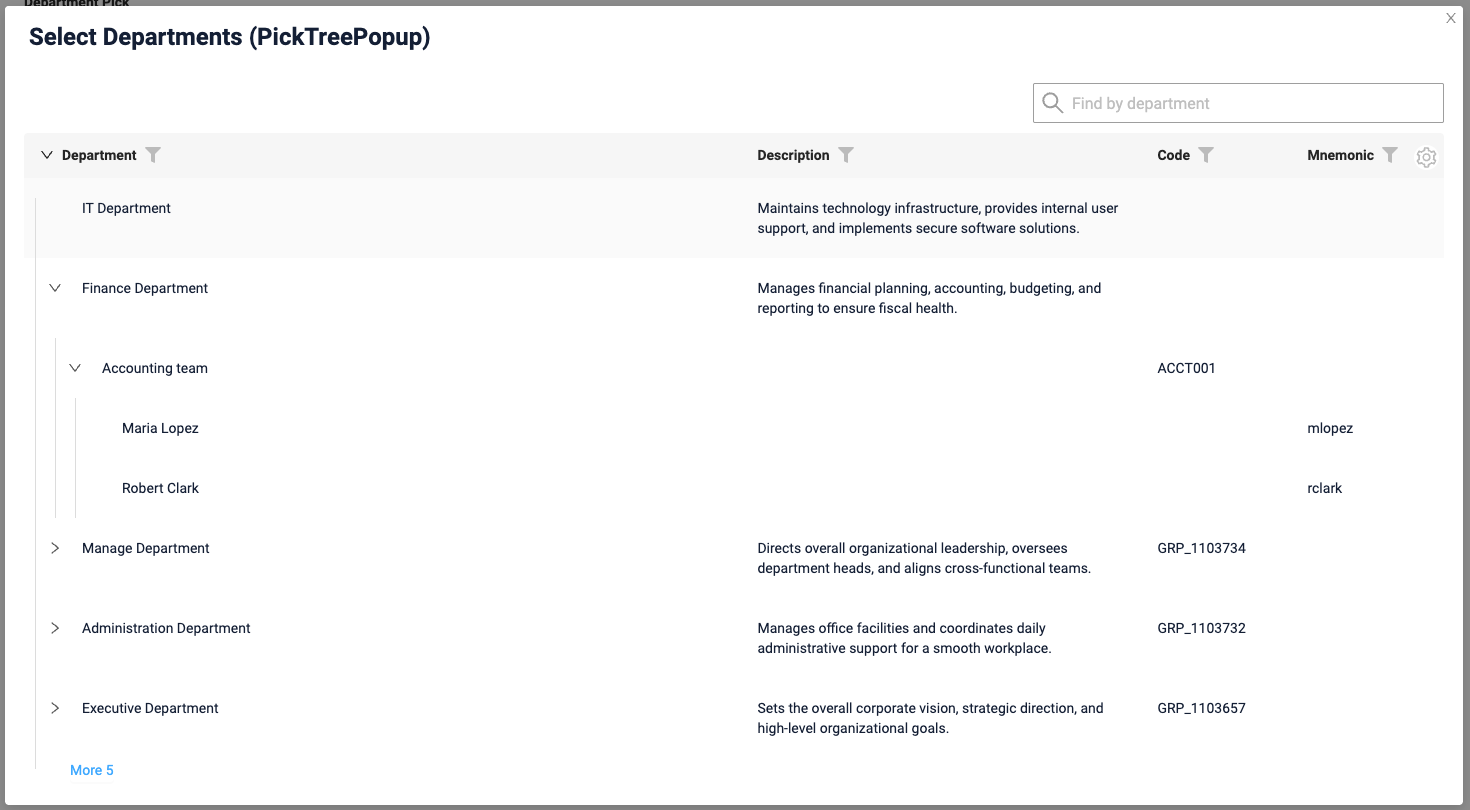Select the IT Department row

click(734, 218)
